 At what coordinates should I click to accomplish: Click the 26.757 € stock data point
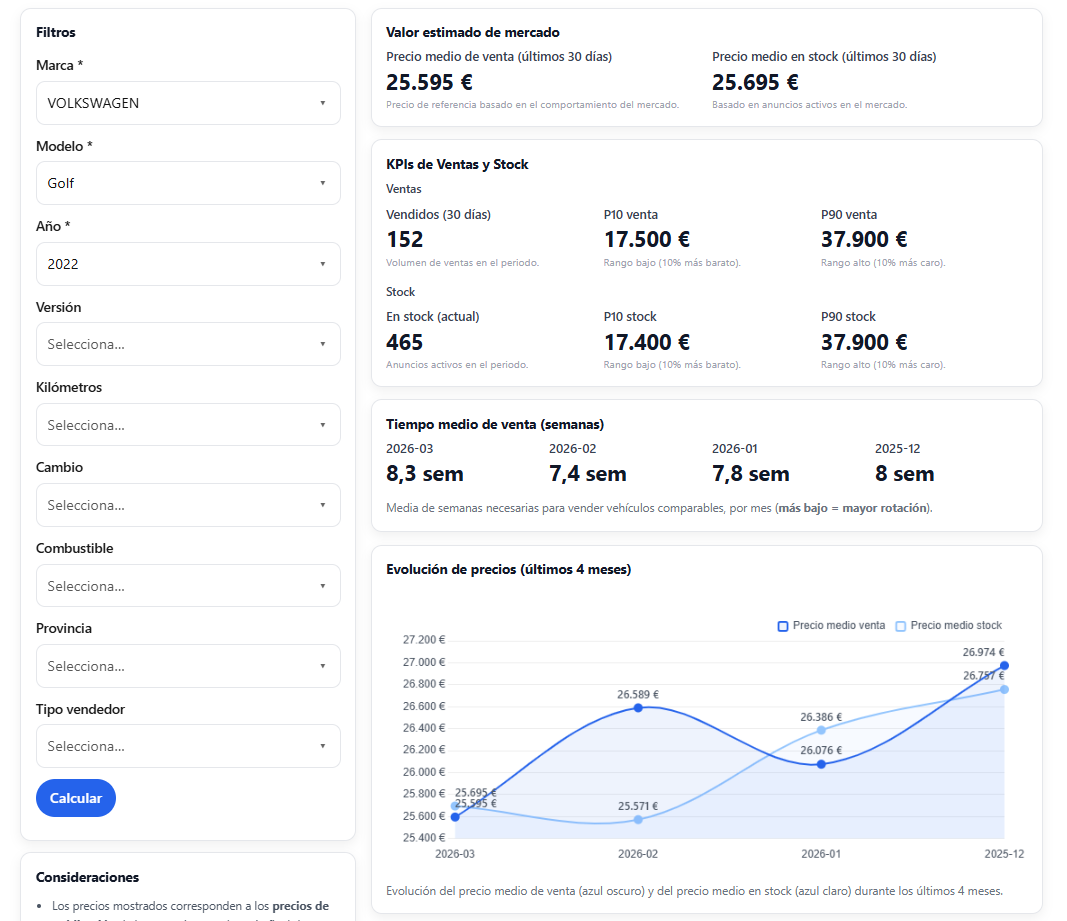[x=1004, y=689]
